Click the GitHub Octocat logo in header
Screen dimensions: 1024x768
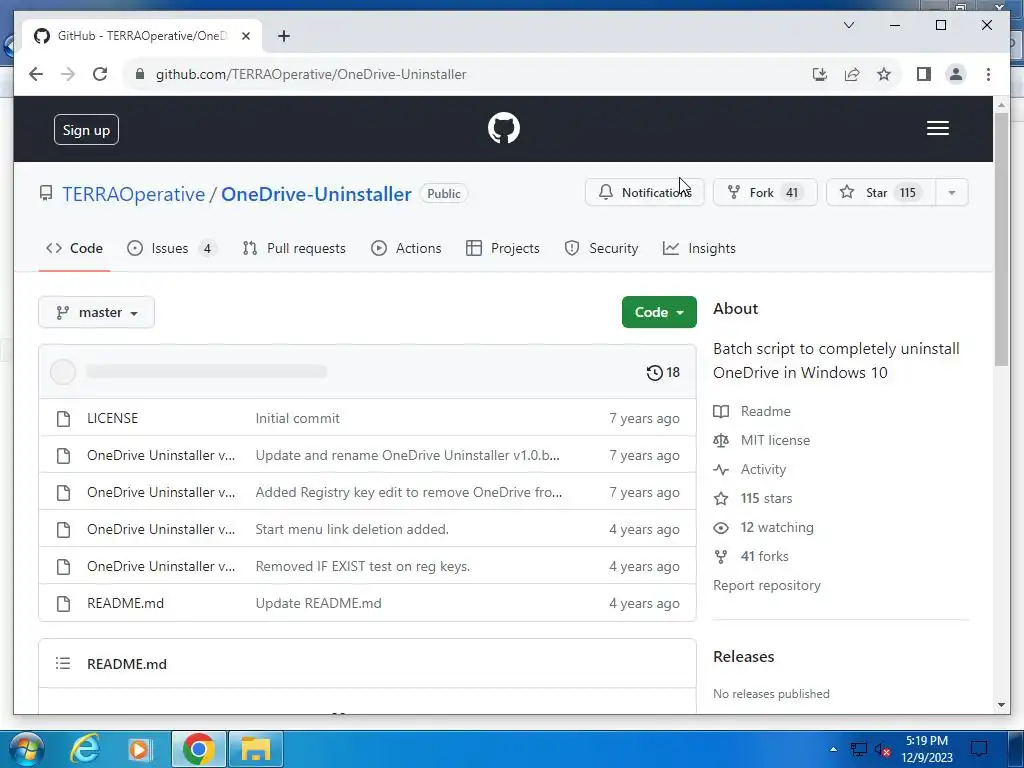pos(504,128)
